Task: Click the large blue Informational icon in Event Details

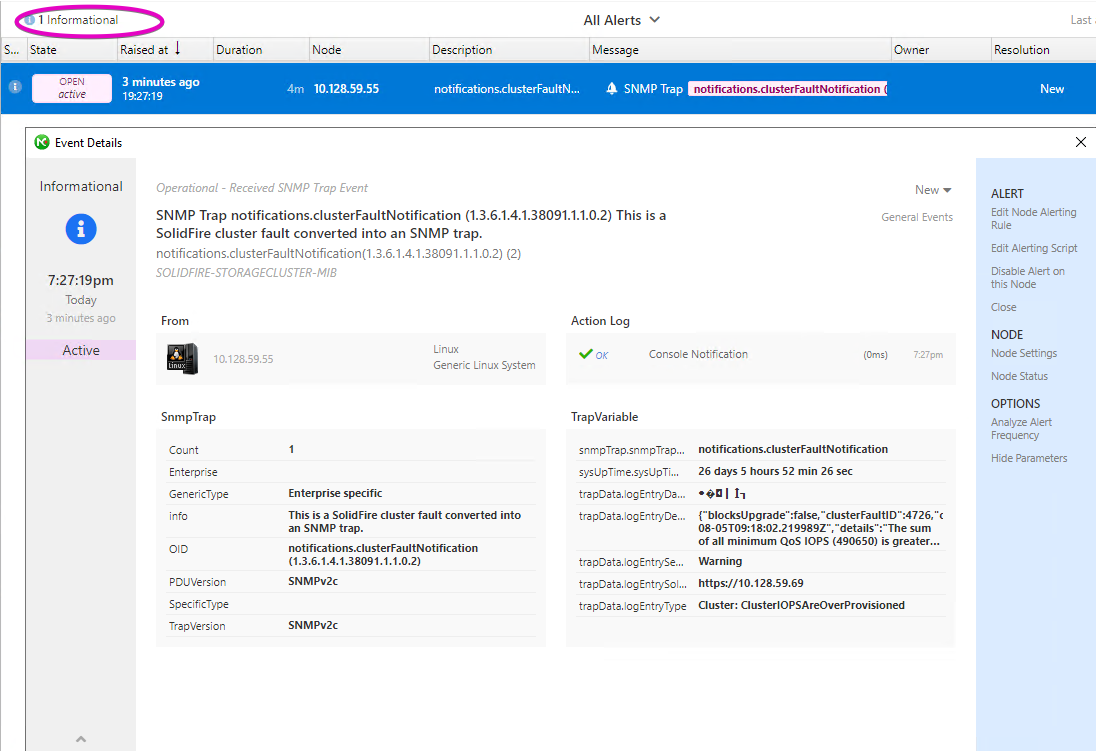Action: (x=81, y=229)
